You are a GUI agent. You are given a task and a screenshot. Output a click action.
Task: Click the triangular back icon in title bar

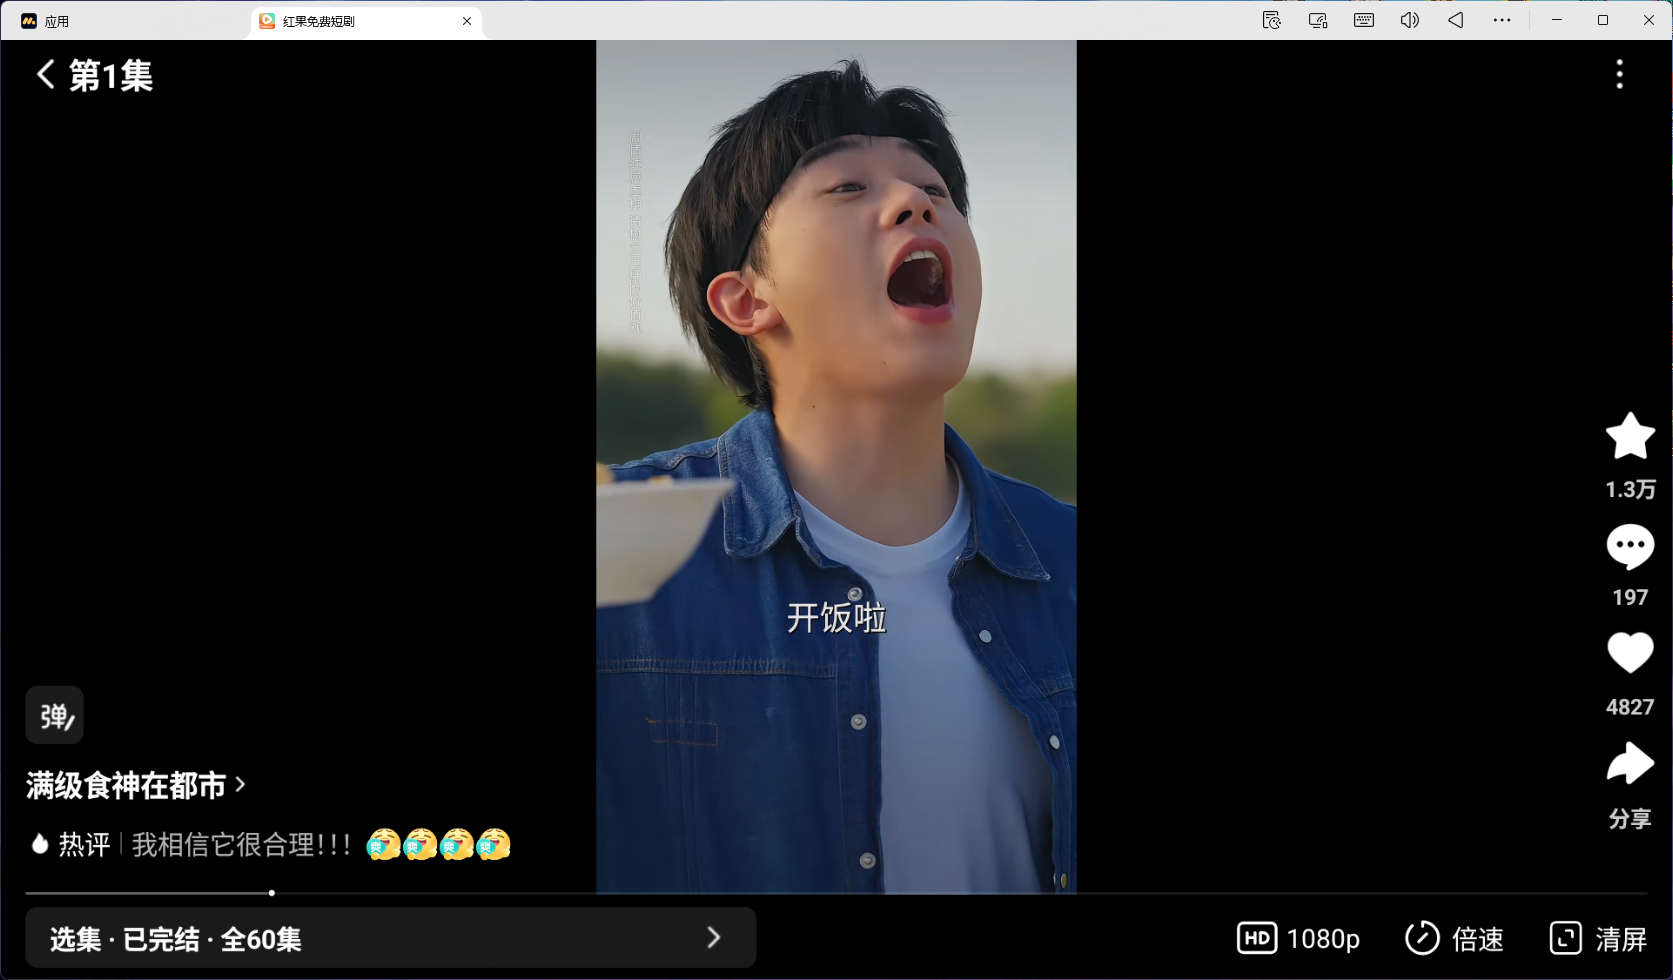1456,20
